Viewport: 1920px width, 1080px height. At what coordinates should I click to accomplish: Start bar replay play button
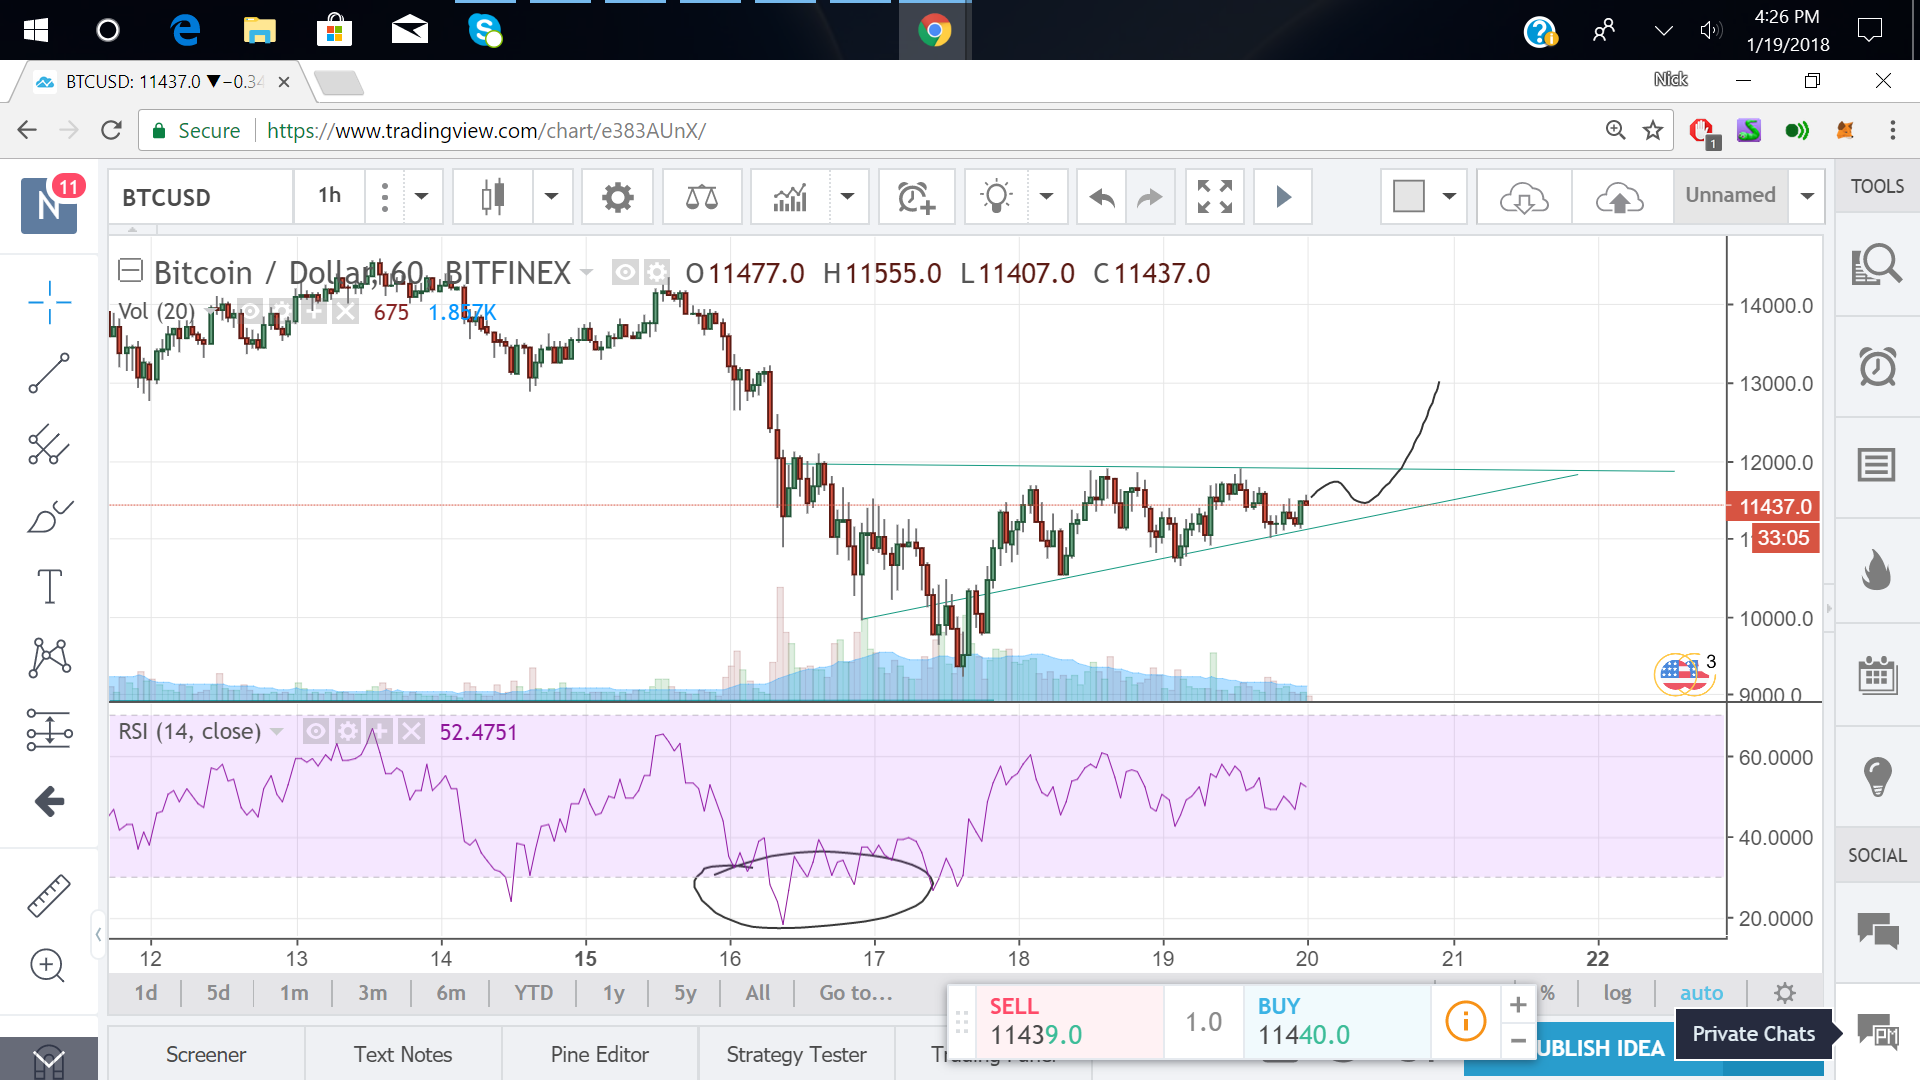1283,197
